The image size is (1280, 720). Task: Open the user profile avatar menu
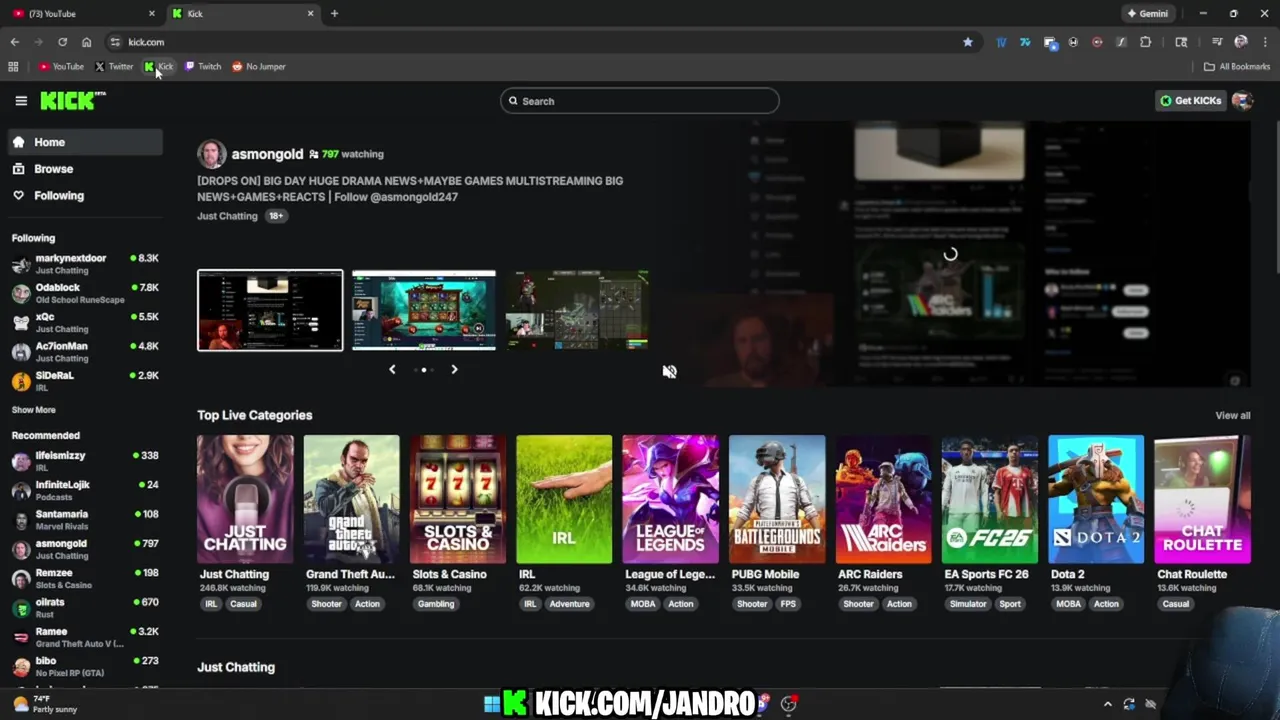(x=1242, y=100)
